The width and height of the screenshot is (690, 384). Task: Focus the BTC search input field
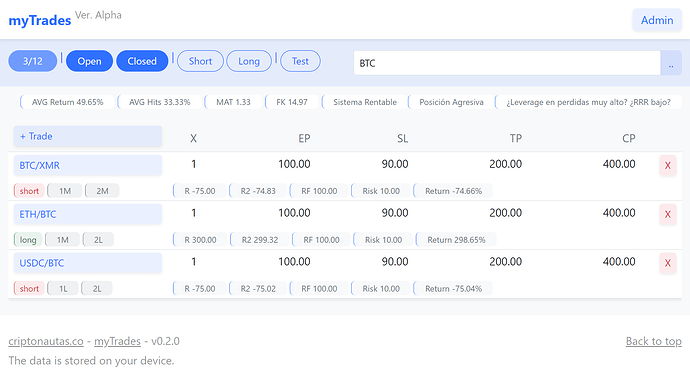click(507, 63)
